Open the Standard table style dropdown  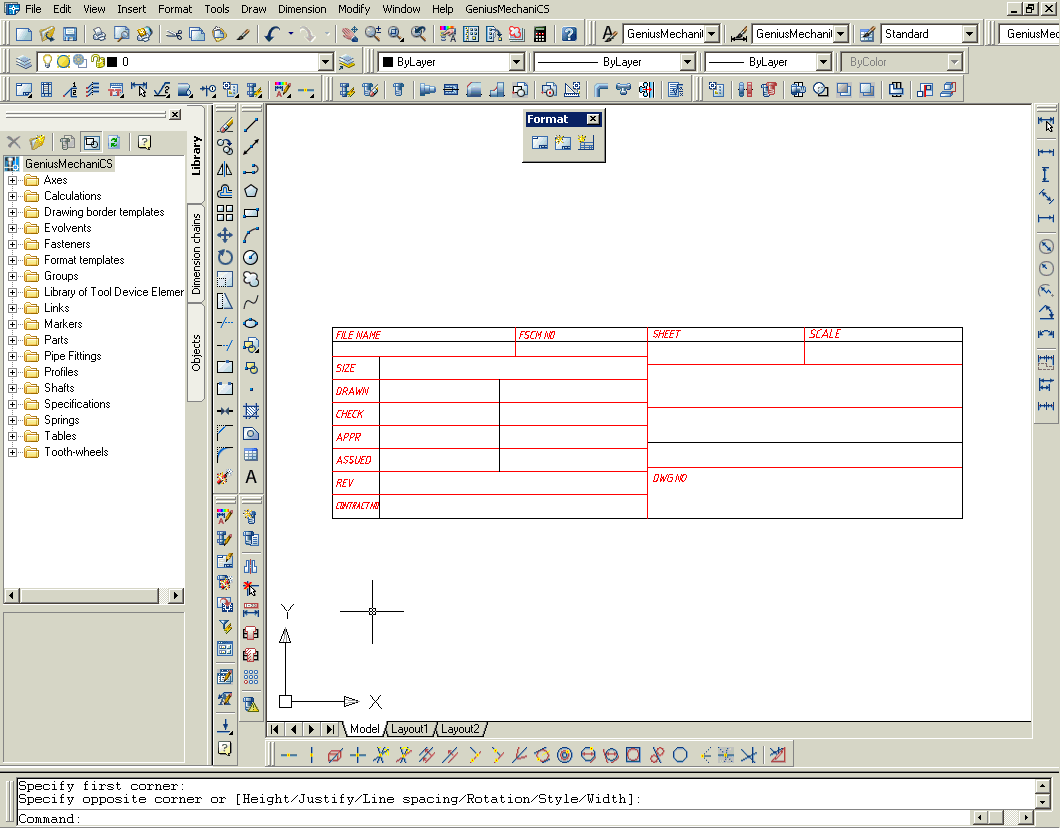coord(970,34)
